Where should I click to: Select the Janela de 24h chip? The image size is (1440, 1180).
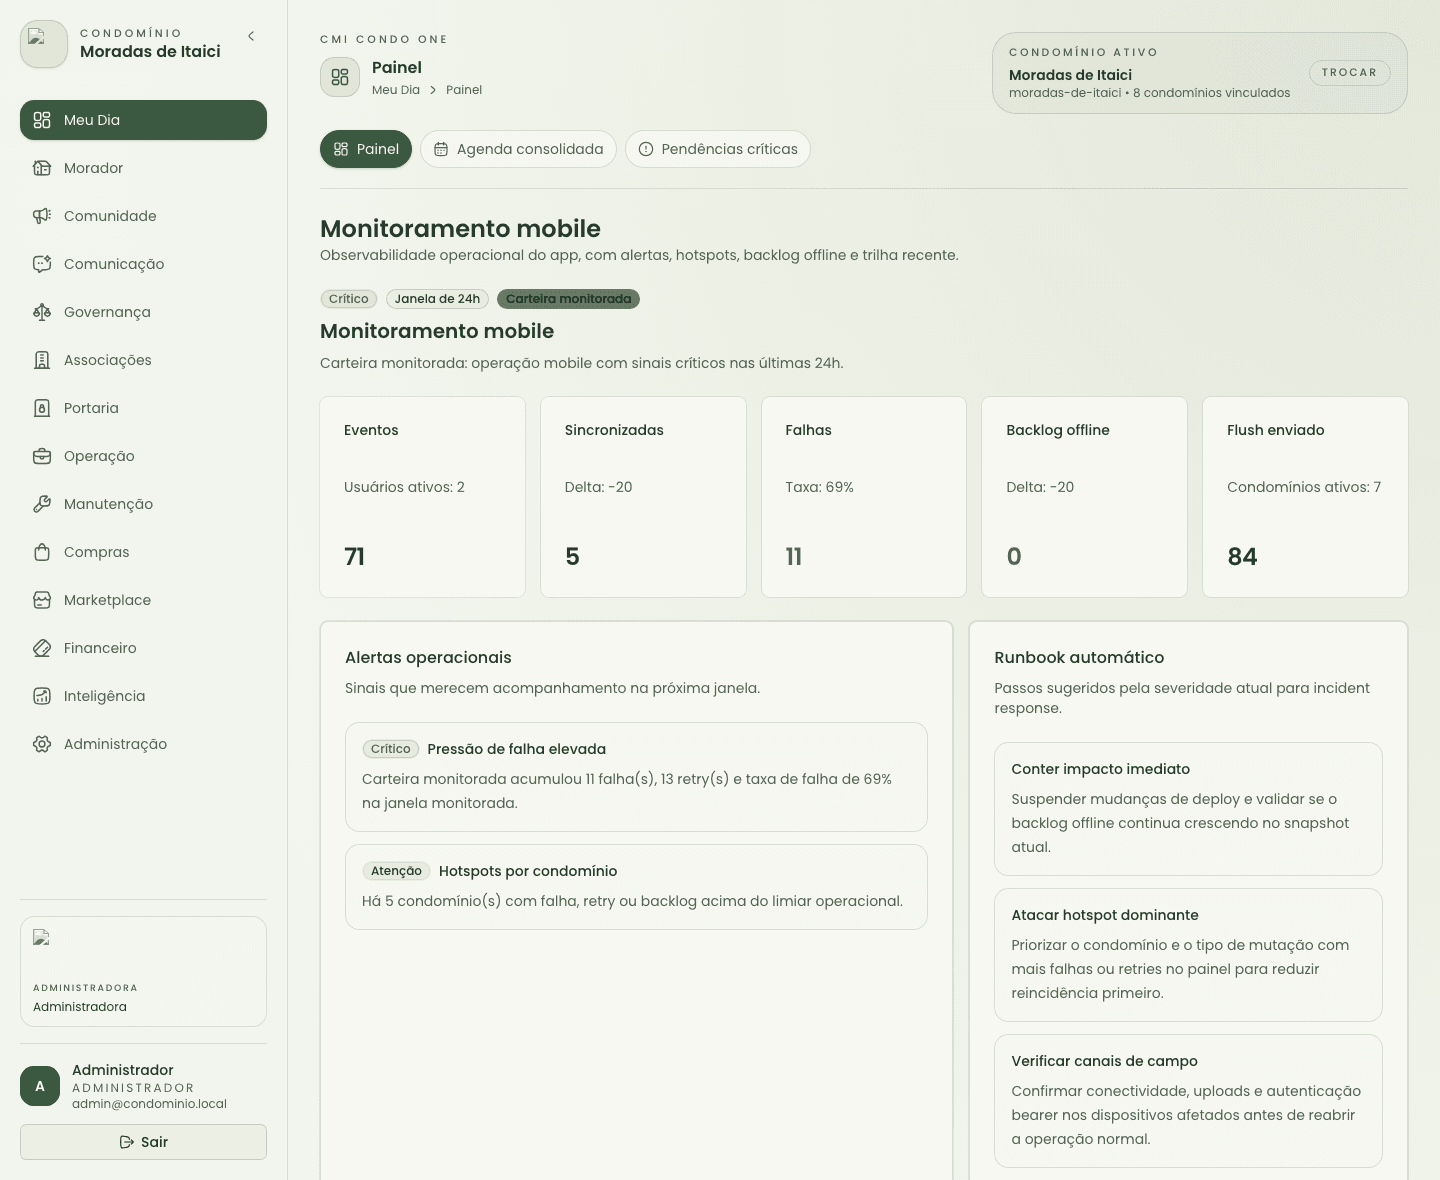point(437,299)
